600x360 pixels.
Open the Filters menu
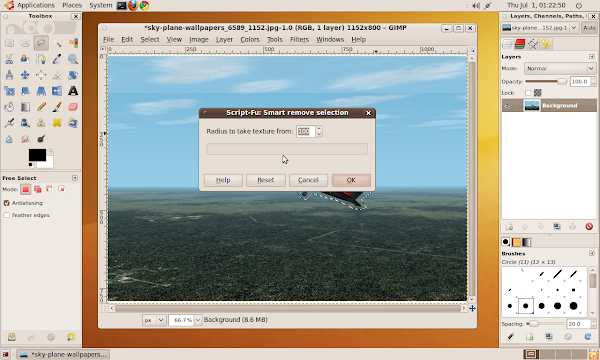coord(299,39)
